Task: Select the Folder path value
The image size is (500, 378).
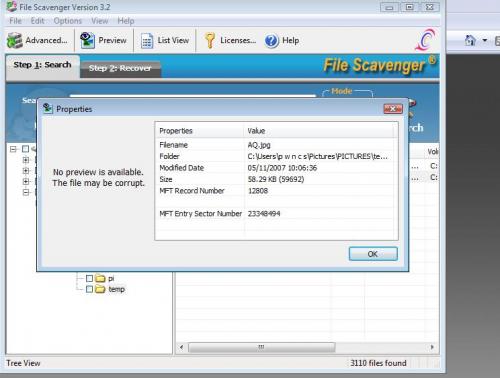Action: click(317, 156)
